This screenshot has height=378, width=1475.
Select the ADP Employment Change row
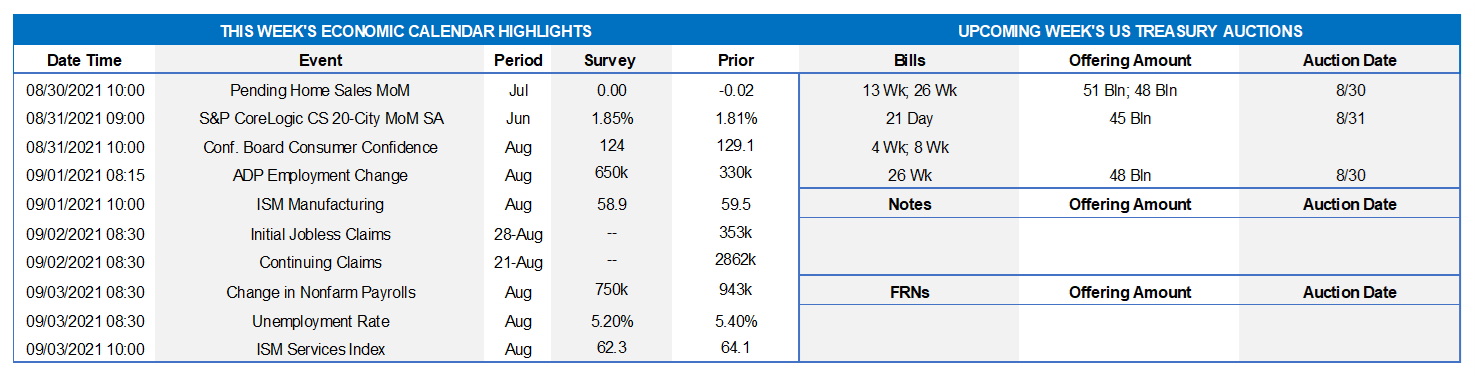click(x=406, y=175)
